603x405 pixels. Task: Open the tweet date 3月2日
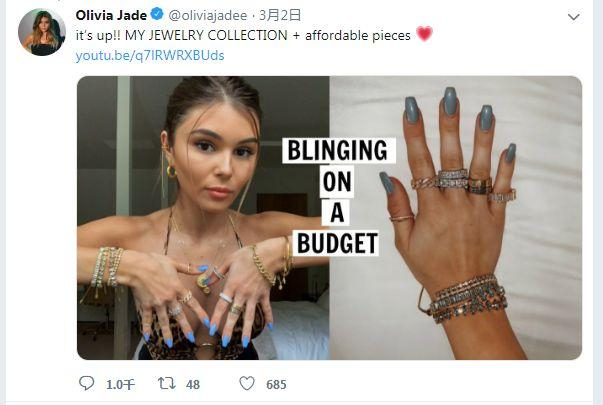point(280,15)
